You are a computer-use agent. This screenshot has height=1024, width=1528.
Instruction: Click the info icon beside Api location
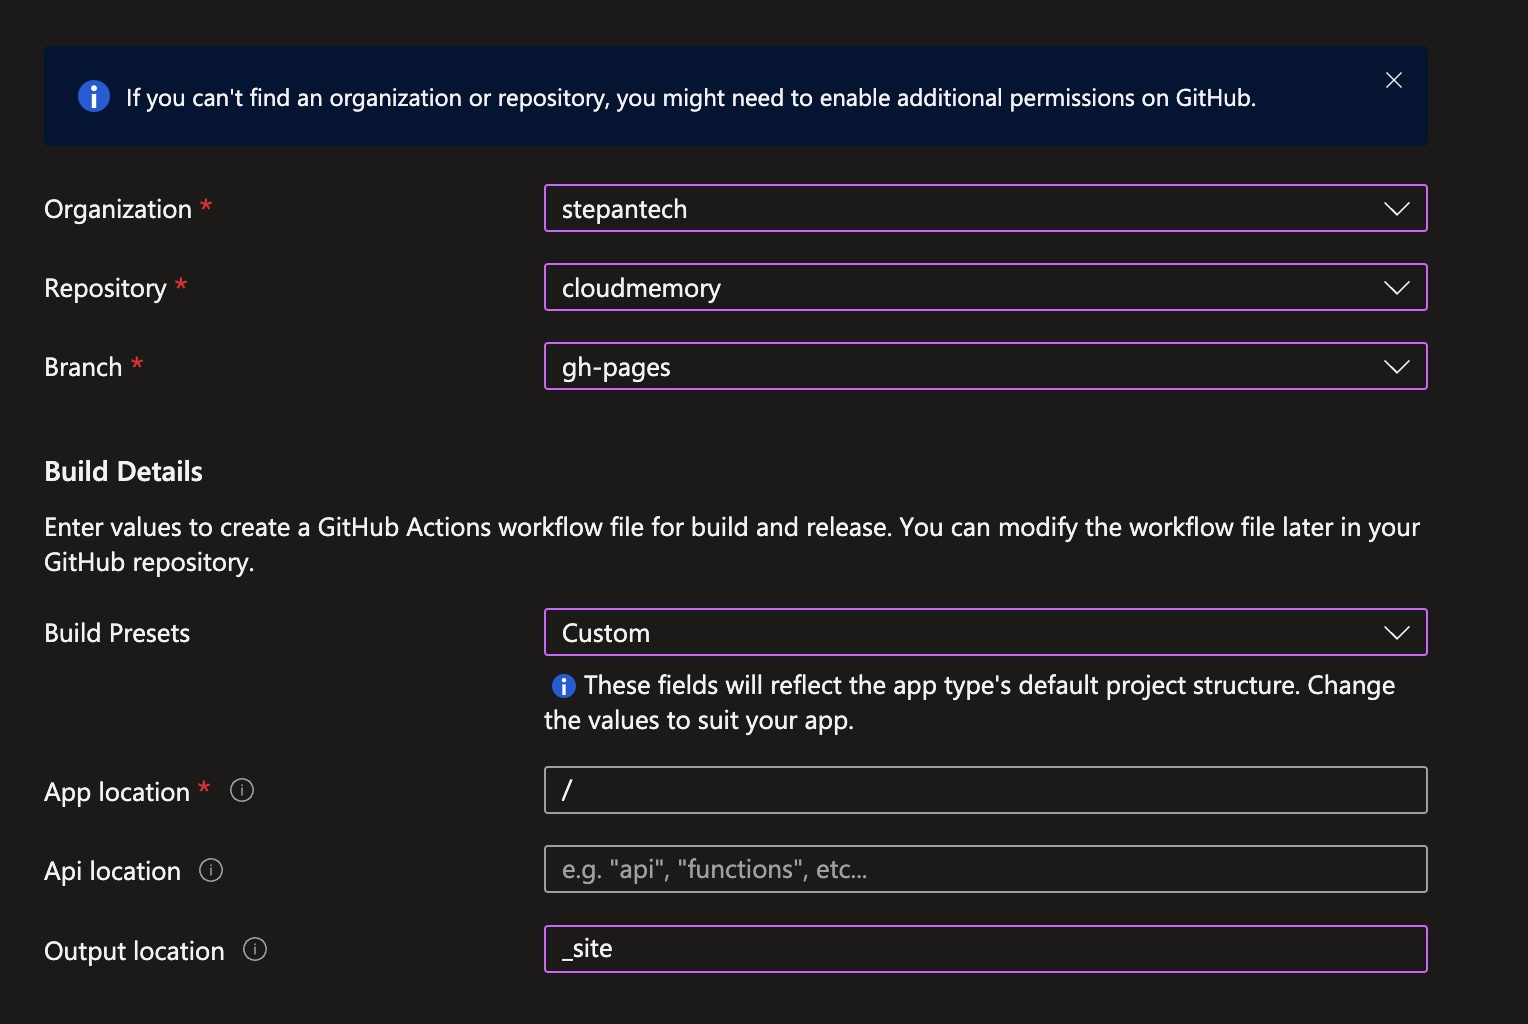[211, 870]
